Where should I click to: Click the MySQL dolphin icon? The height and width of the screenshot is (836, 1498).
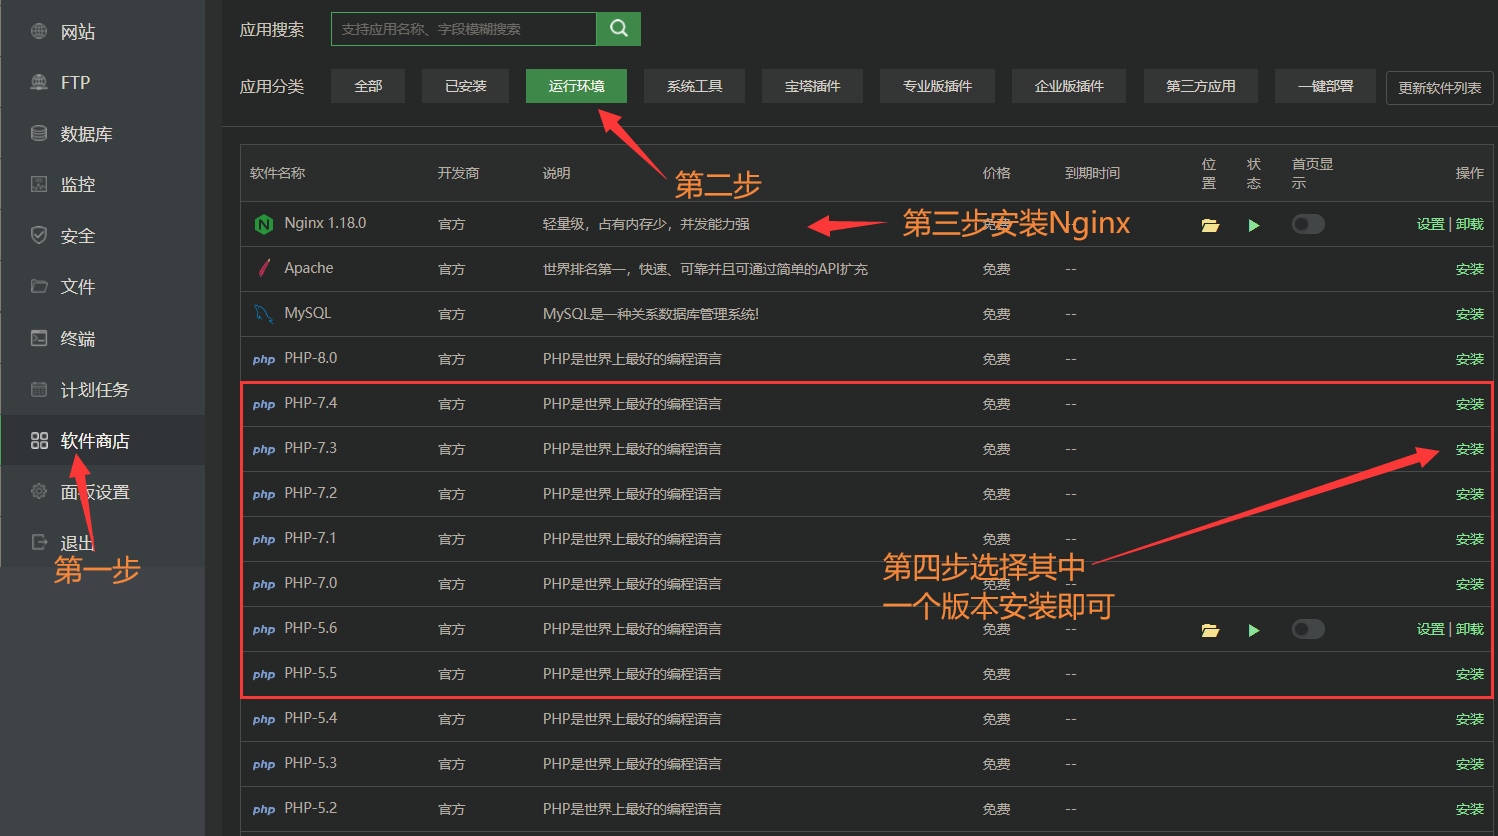[264, 313]
